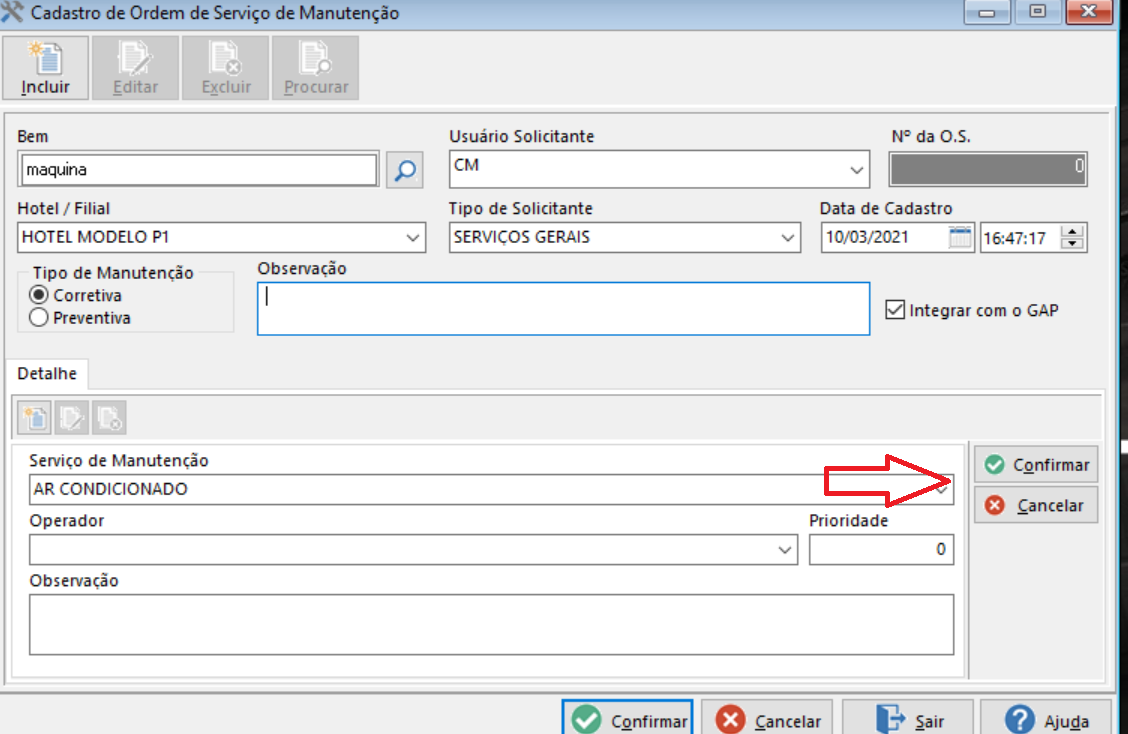
Task: Switch to the Detalhe tab
Action: pos(47,373)
